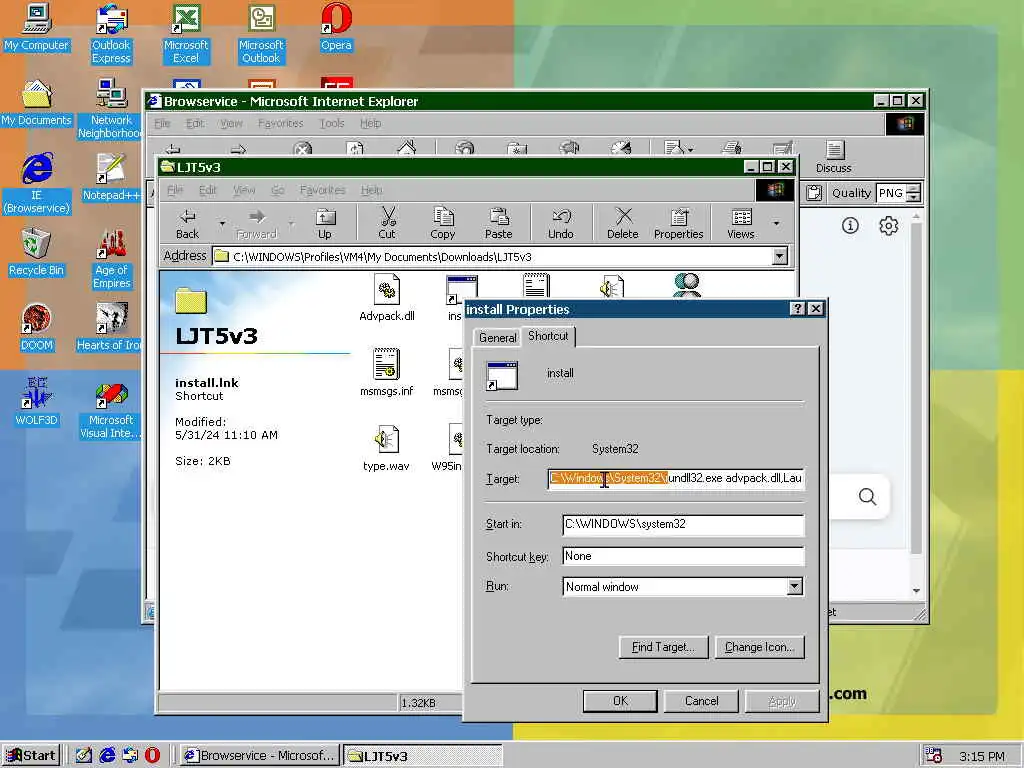Adjust the Quality PNG stepper control
The image size is (1024, 768).
coord(914,193)
